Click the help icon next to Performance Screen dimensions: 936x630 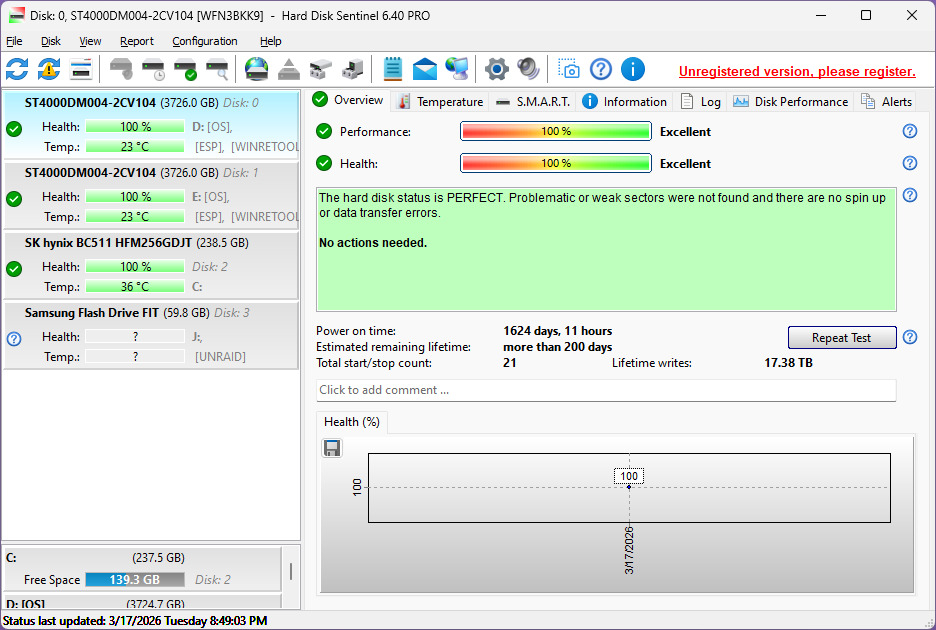point(910,131)
